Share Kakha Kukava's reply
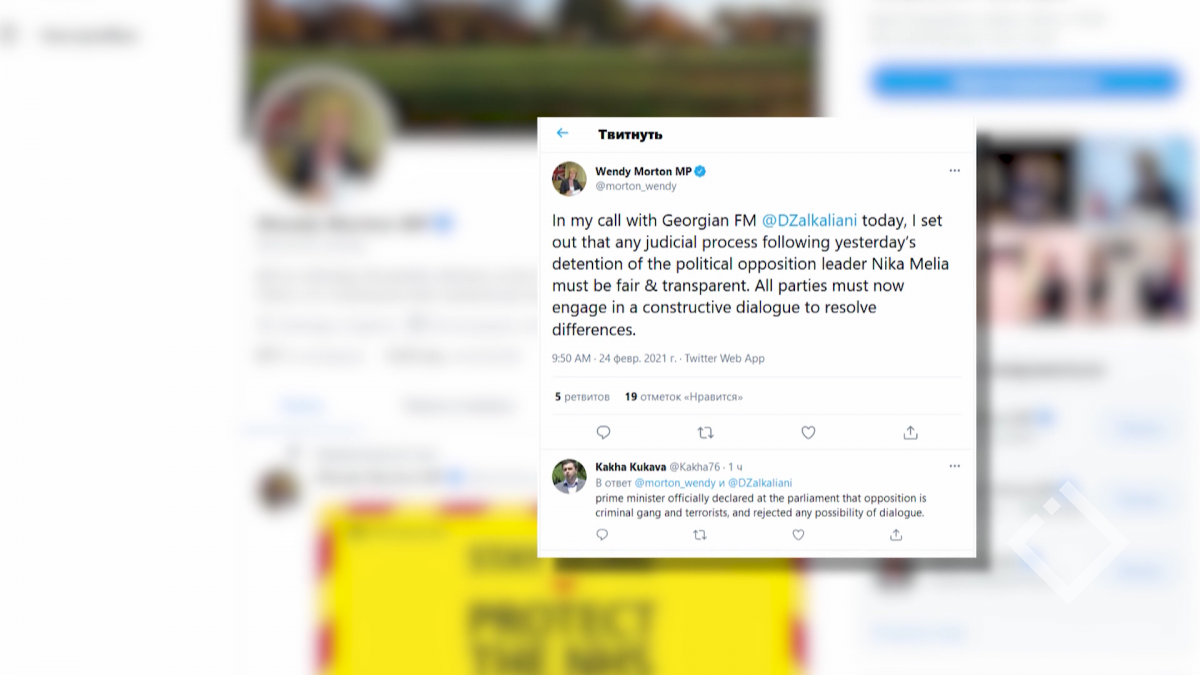The image size is (1200, 675). pos(896,535)
